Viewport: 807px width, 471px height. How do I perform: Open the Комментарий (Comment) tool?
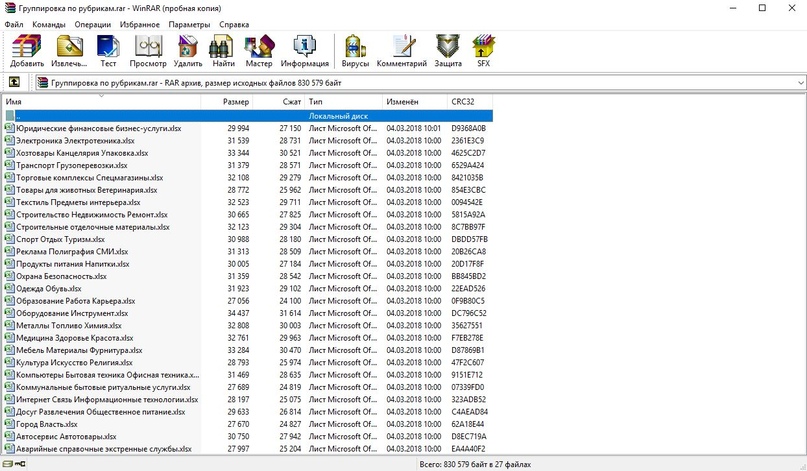pos(401,50)
